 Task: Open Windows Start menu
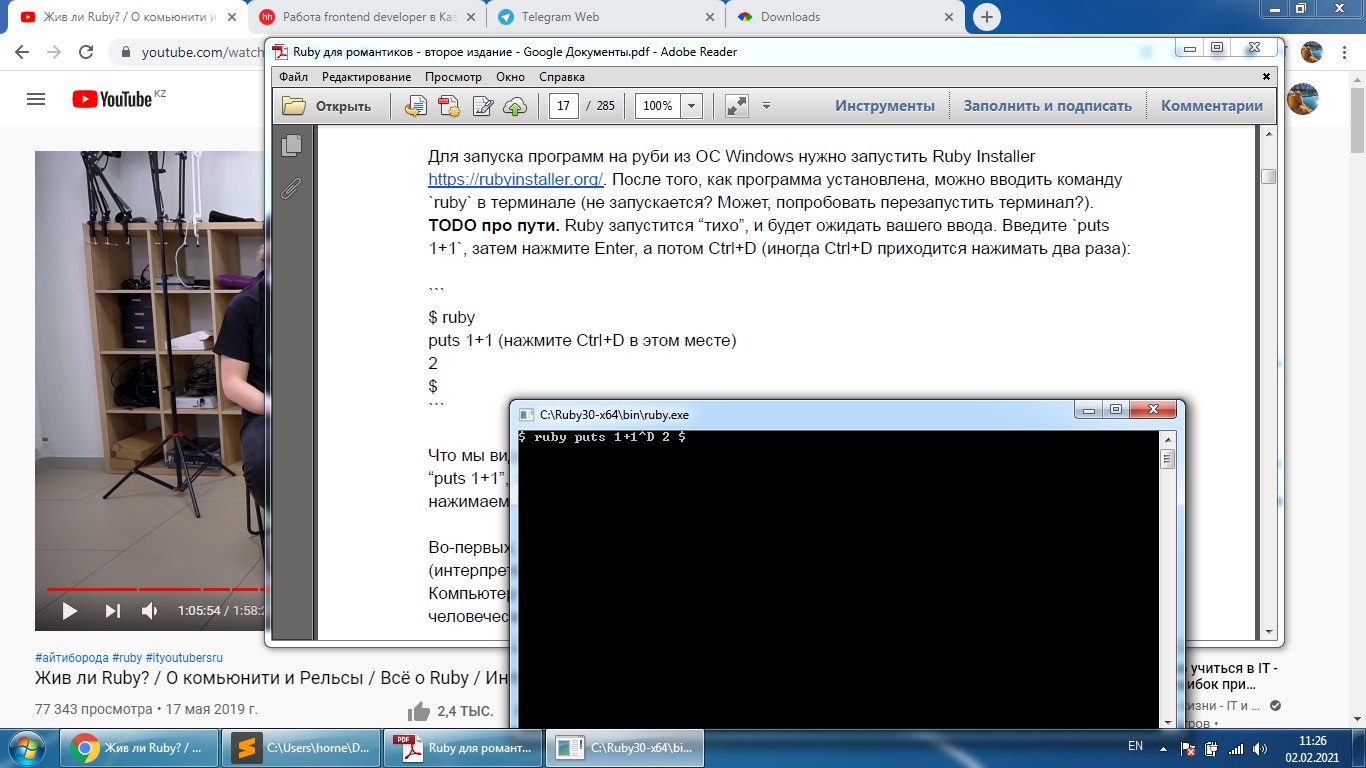pyautogui.click(x=27, y=747)
